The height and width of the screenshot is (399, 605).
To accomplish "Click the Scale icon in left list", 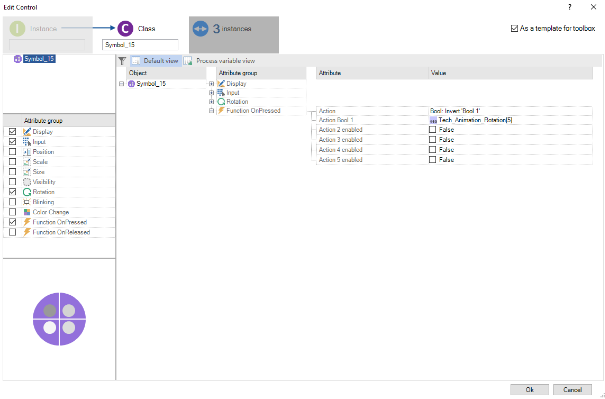I will [27, 162].
